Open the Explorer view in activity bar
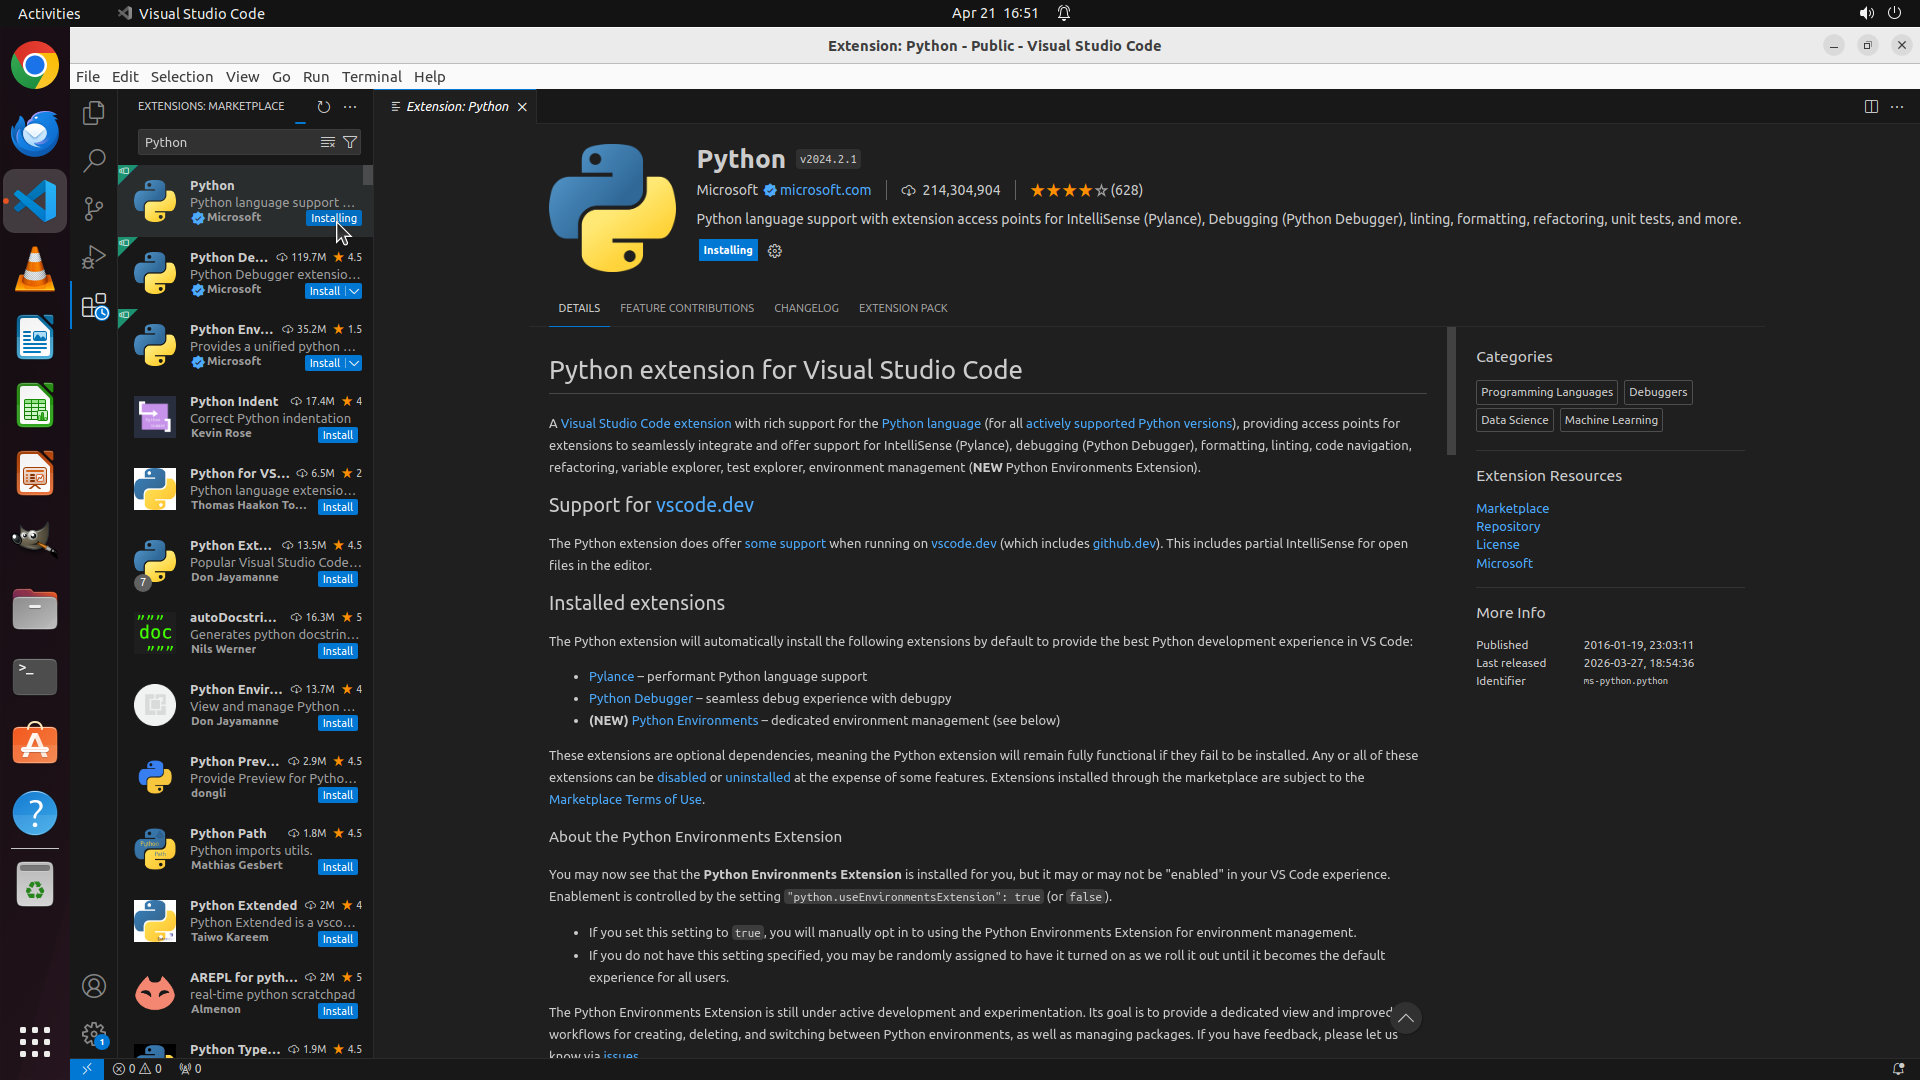1920x1080 pixels. coord(94,113)
